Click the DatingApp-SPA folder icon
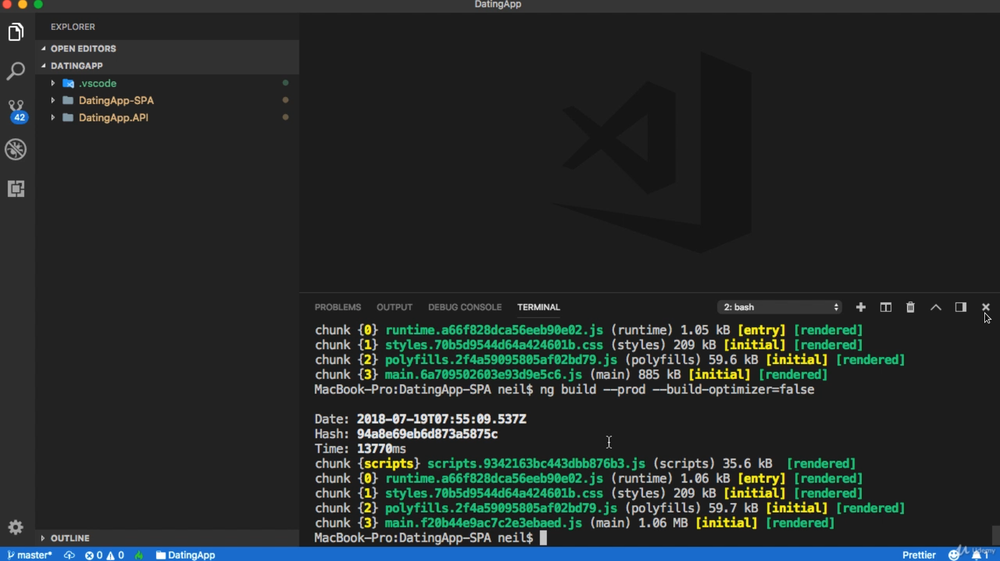 (68, 100)
